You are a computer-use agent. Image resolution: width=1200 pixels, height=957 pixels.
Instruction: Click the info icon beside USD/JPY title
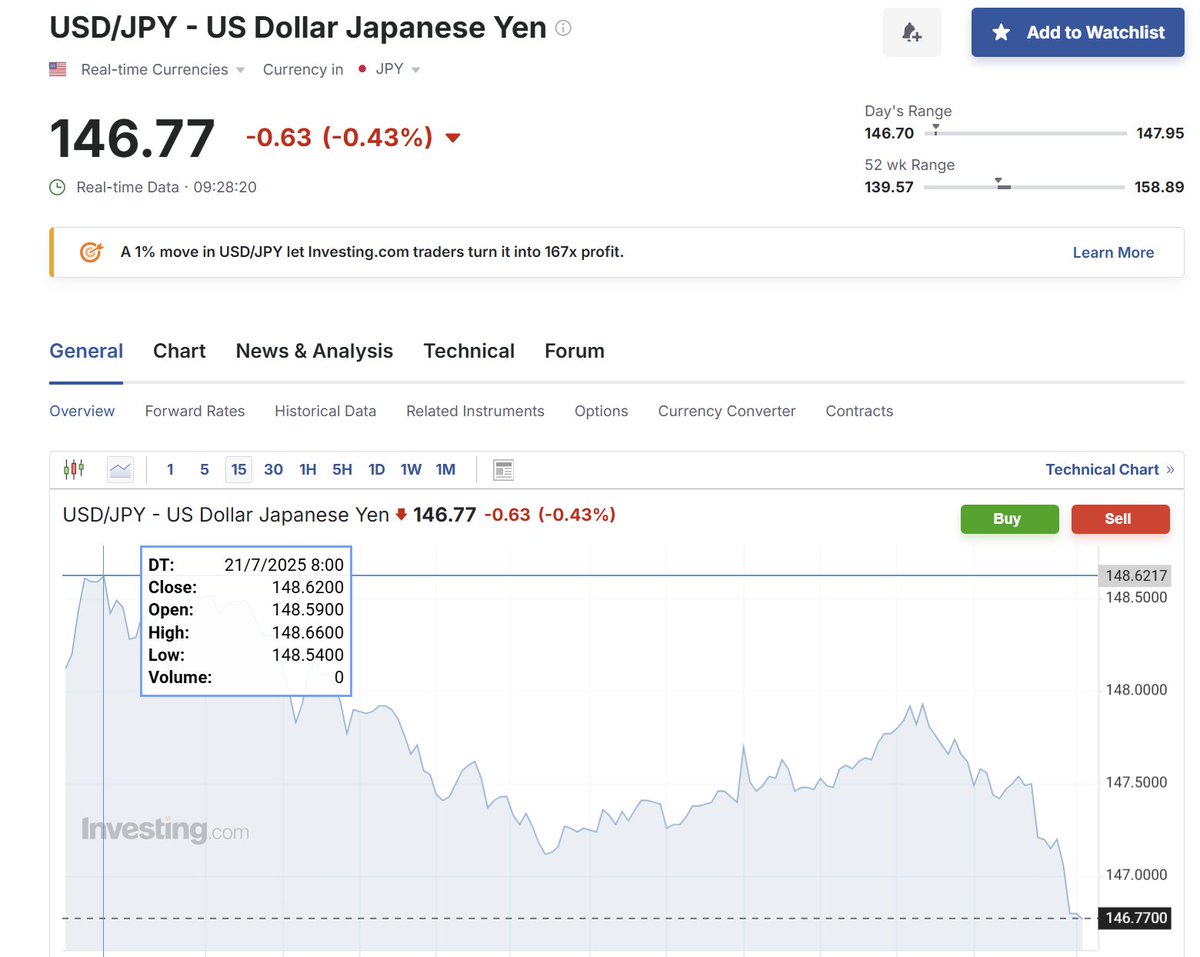(x=563, y=28)
